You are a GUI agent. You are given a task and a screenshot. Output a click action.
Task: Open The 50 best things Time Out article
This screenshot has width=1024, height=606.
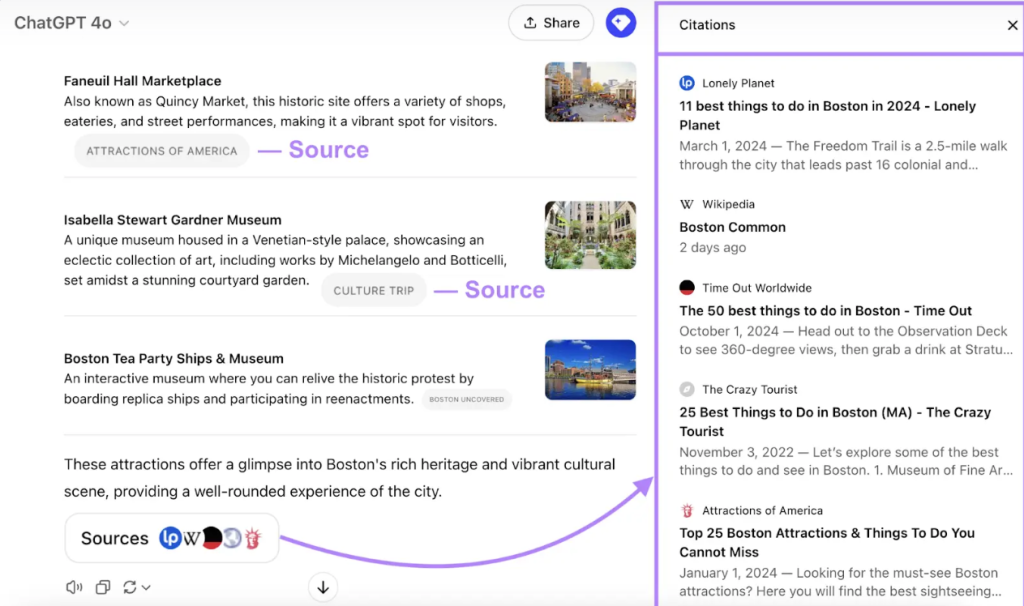(825, 311)
